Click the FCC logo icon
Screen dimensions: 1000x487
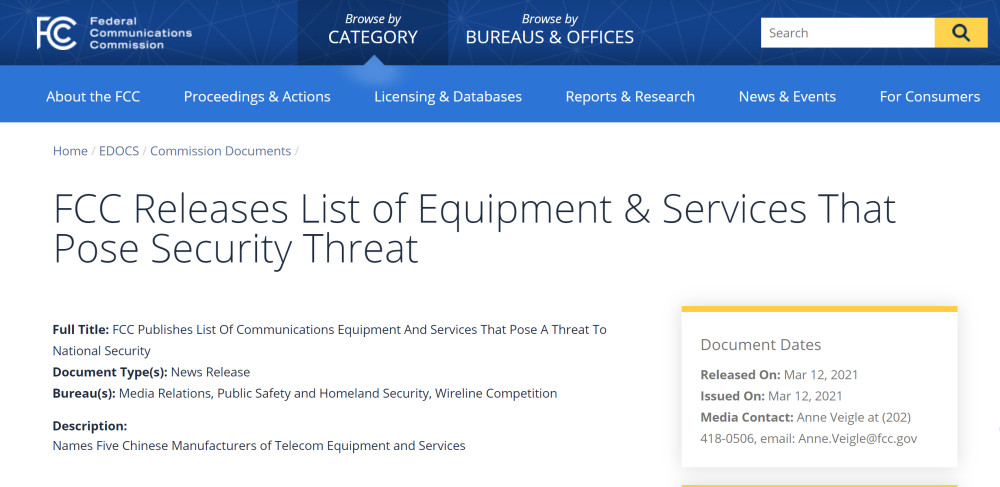pos(57,33)
